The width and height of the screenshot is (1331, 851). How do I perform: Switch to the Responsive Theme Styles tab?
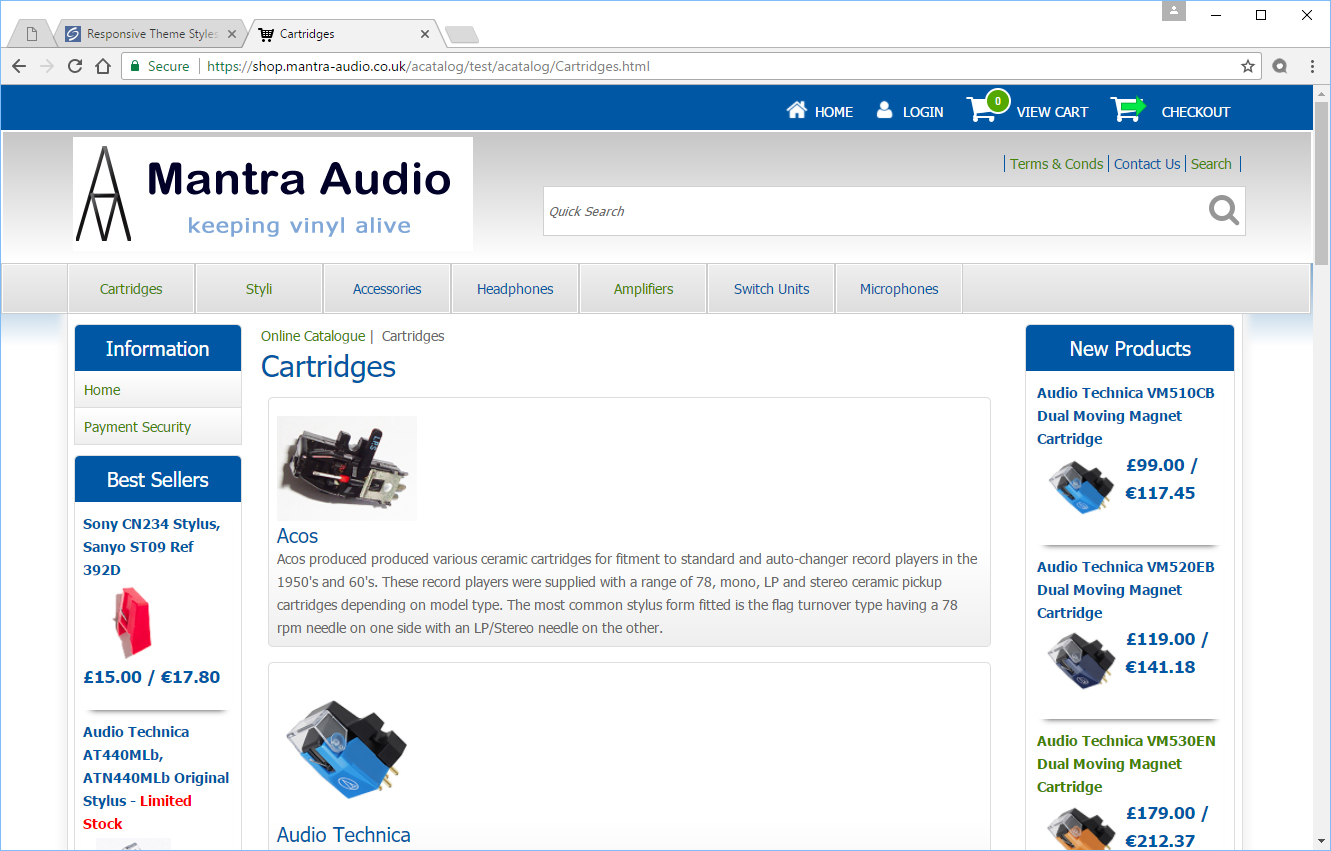150,34
